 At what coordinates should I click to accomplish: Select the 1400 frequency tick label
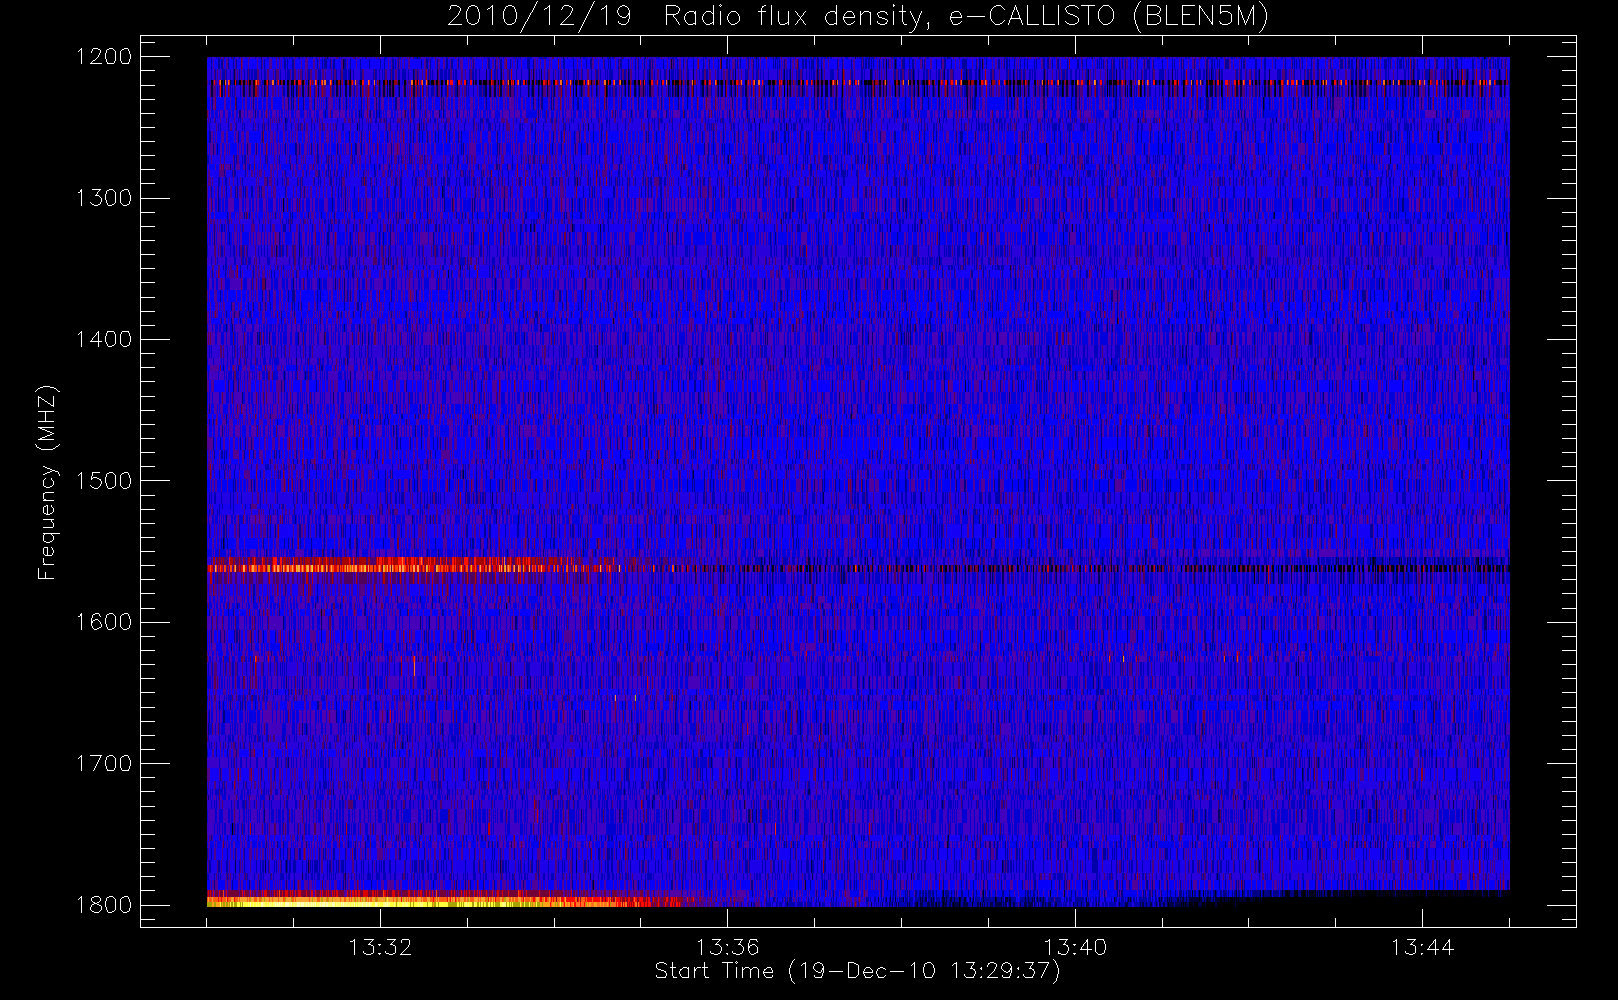104,339
